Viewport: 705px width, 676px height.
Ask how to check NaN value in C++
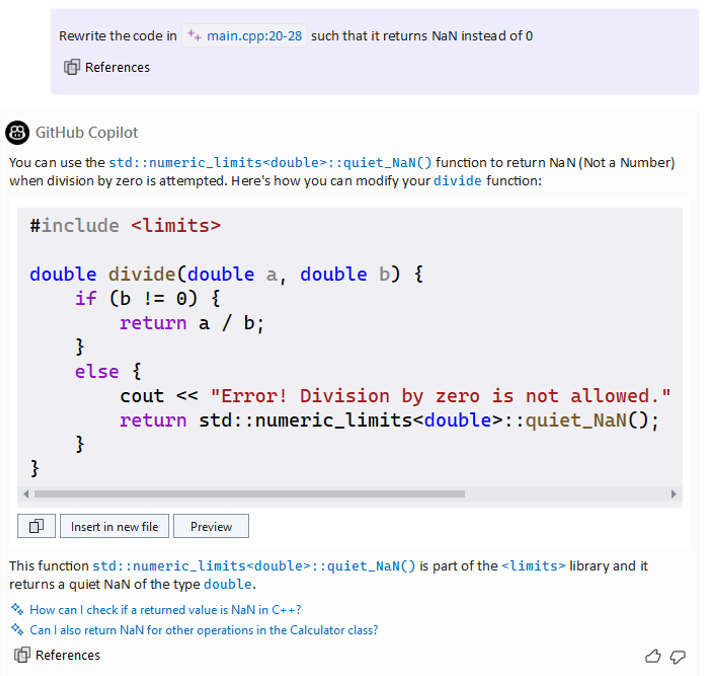click(x=165, y=609)
